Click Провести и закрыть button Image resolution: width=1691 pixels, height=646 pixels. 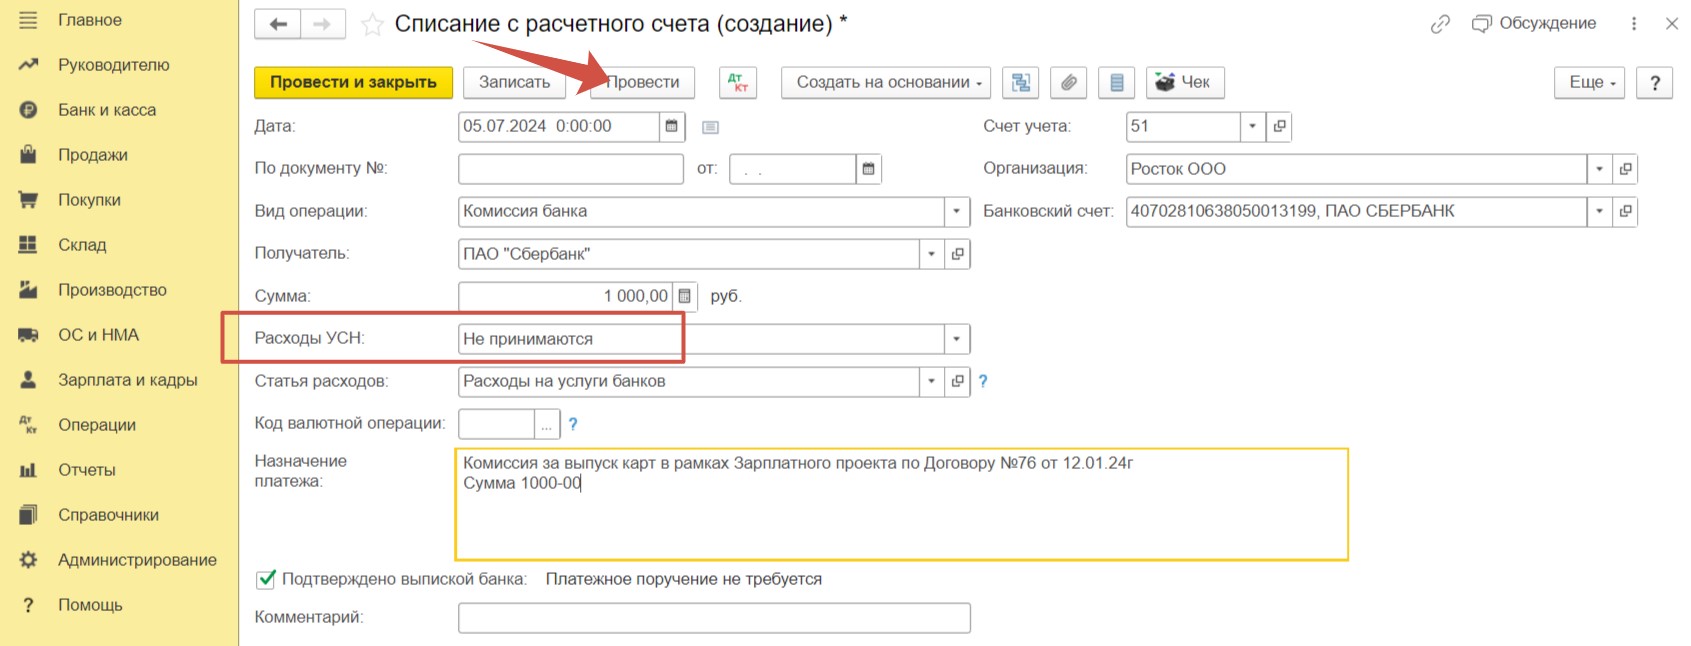[353, 82]
